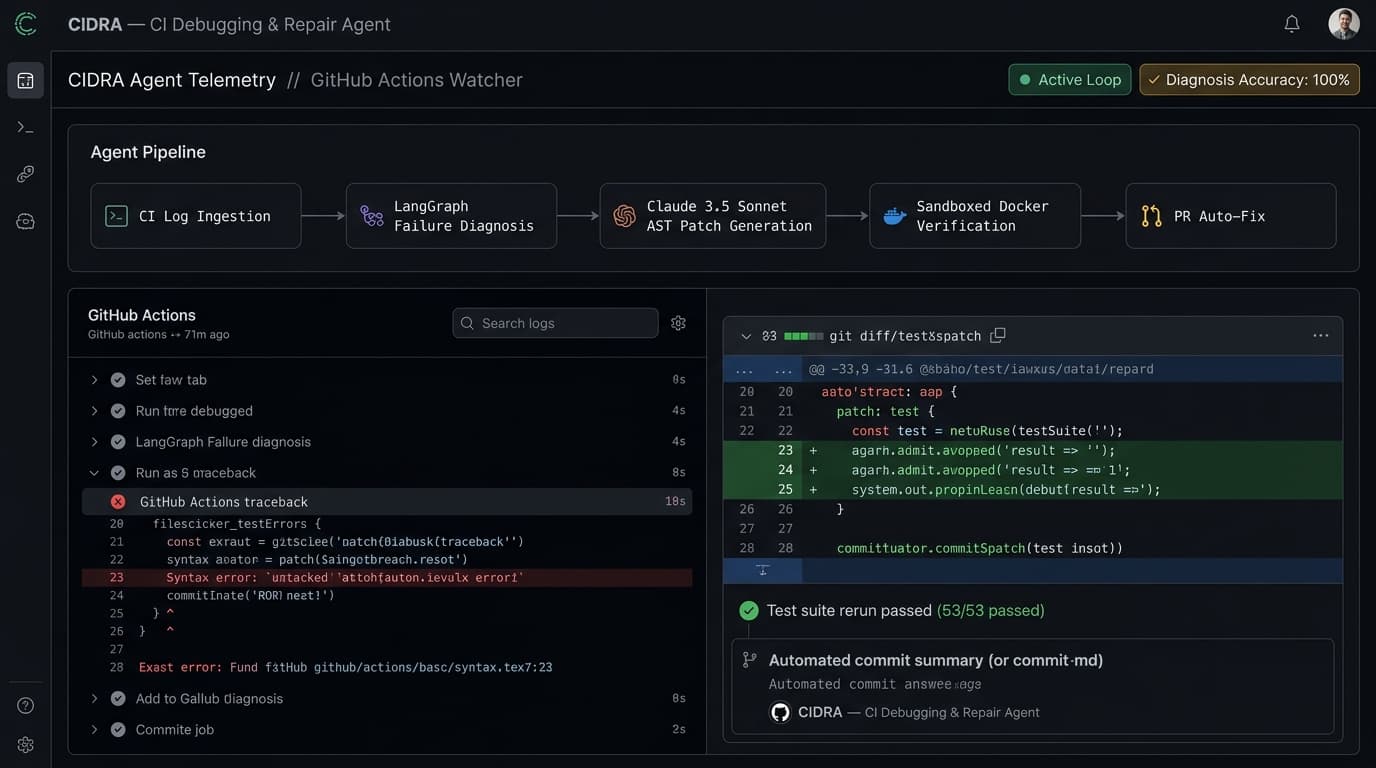Click added diff line 23
1376x768 pixels.
tap(1033, 451)
